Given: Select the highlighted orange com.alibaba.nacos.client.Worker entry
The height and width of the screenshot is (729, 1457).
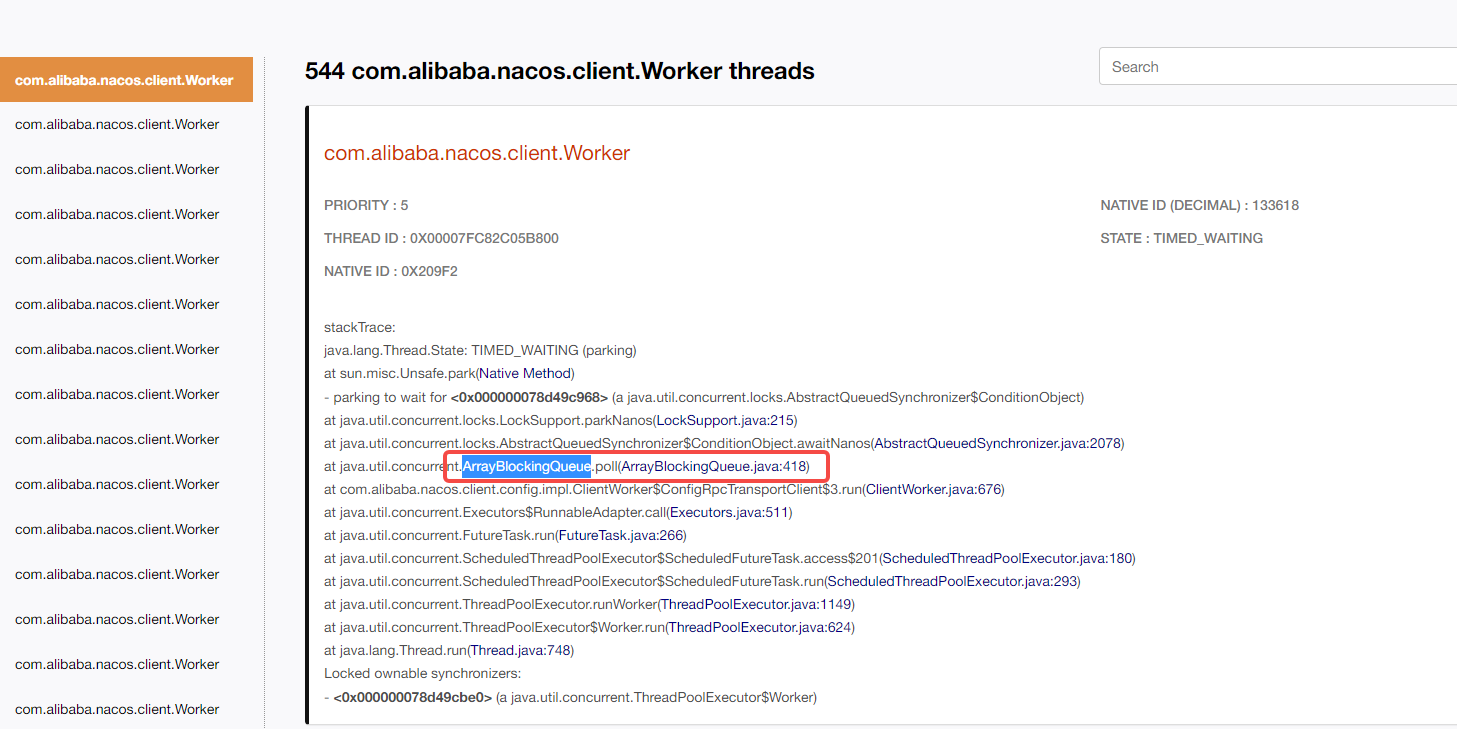Looking at the screenshot, I should (126, 80).
